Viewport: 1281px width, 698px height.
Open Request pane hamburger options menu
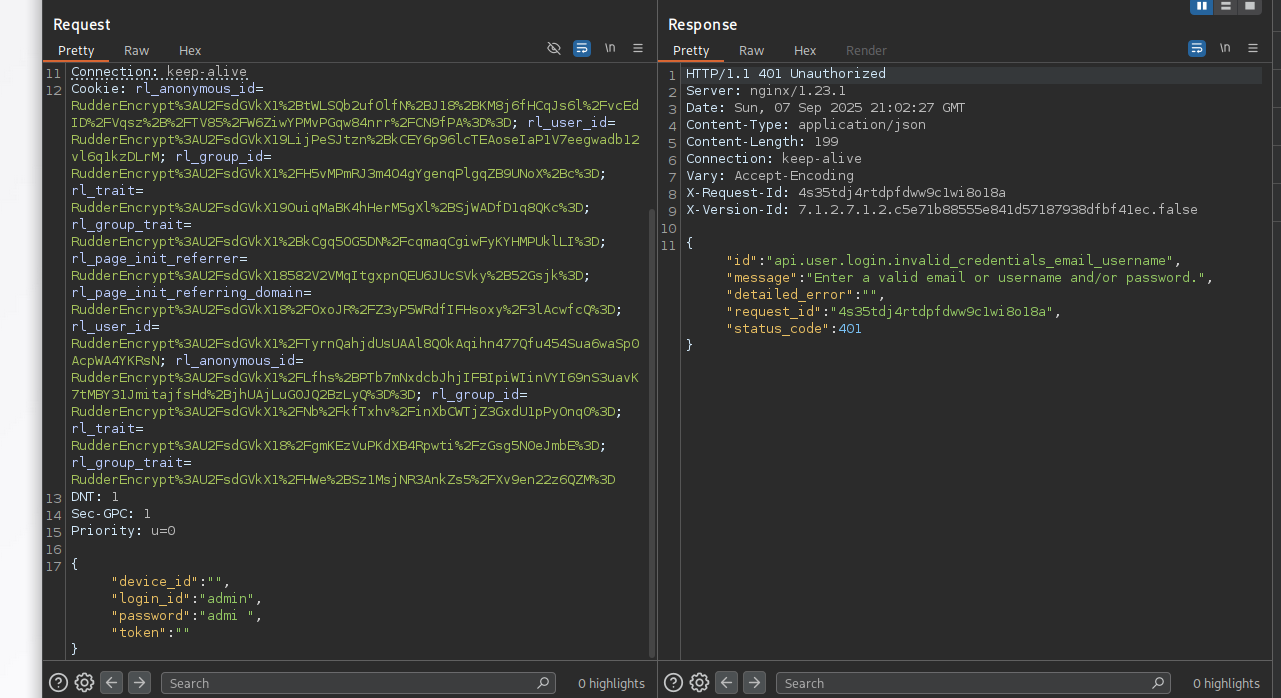pyautogui.click(x=638, y=49)
